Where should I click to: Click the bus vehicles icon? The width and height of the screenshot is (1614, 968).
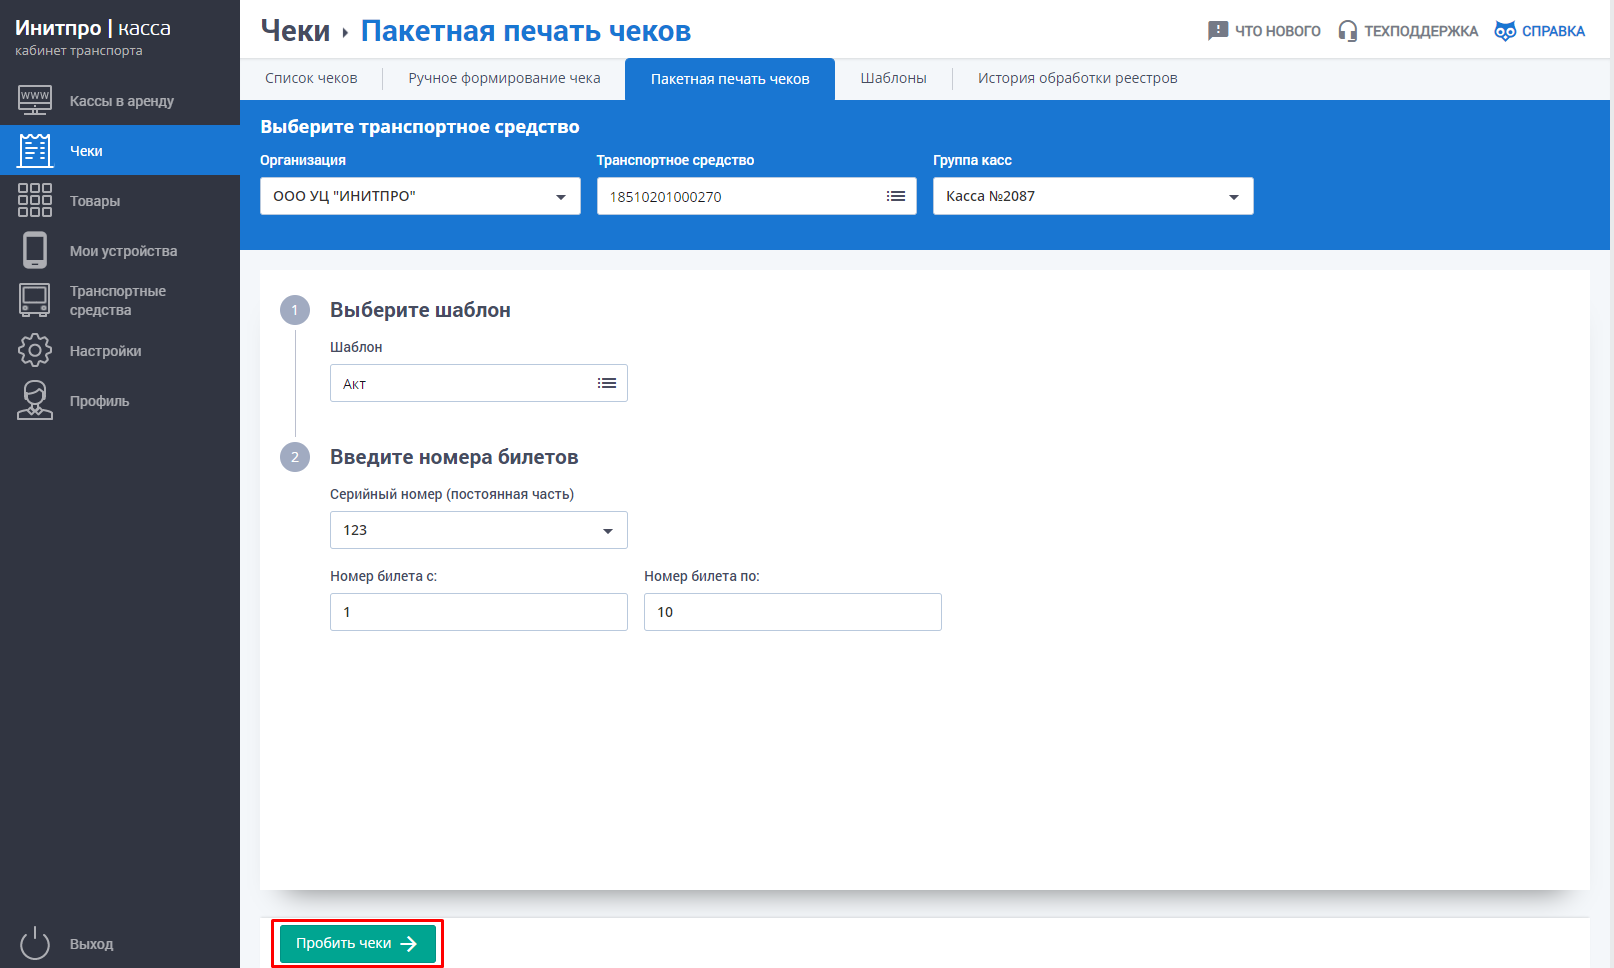tap(35, 300)
